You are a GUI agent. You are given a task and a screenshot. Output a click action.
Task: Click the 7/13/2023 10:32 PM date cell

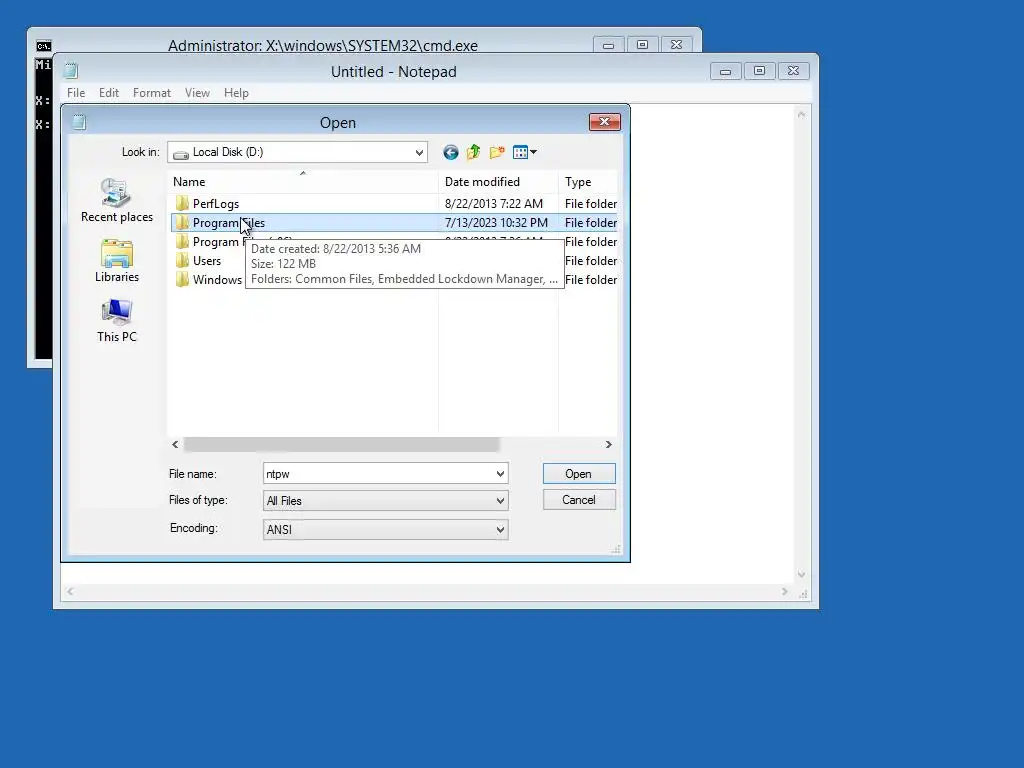pos(496,223)
